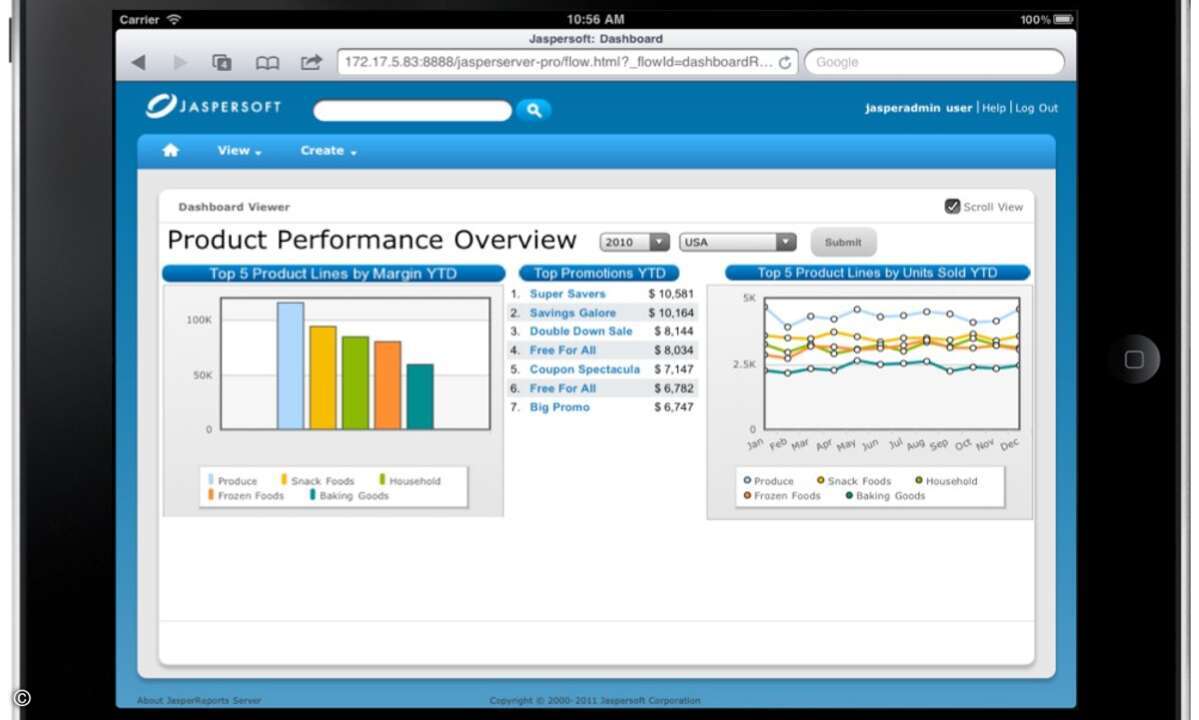Click Household marker in line chart legend

919,480
